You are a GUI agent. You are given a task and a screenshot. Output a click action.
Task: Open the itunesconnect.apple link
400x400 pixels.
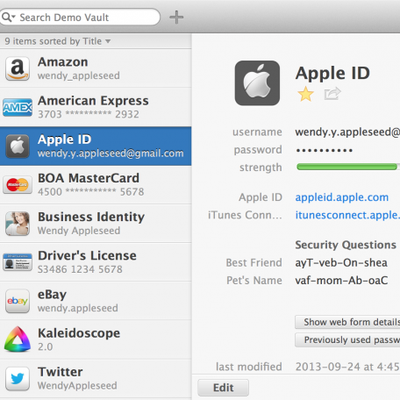pyautogui.click(x=347, y=215)
